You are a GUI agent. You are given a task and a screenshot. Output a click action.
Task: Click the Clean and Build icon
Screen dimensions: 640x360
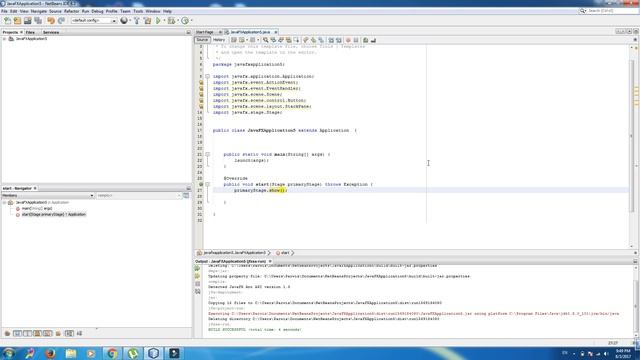(147, 20)
